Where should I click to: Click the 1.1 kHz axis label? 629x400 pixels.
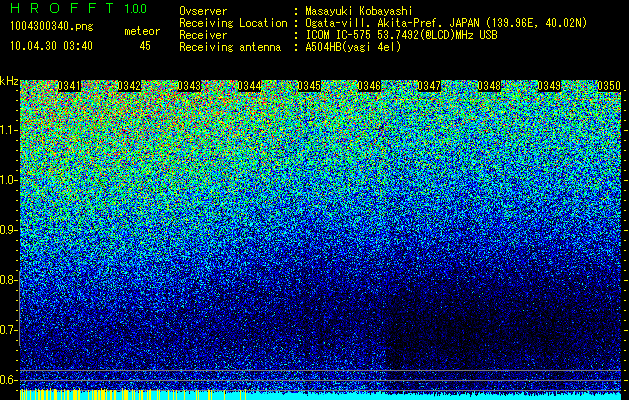pos(8,130)
